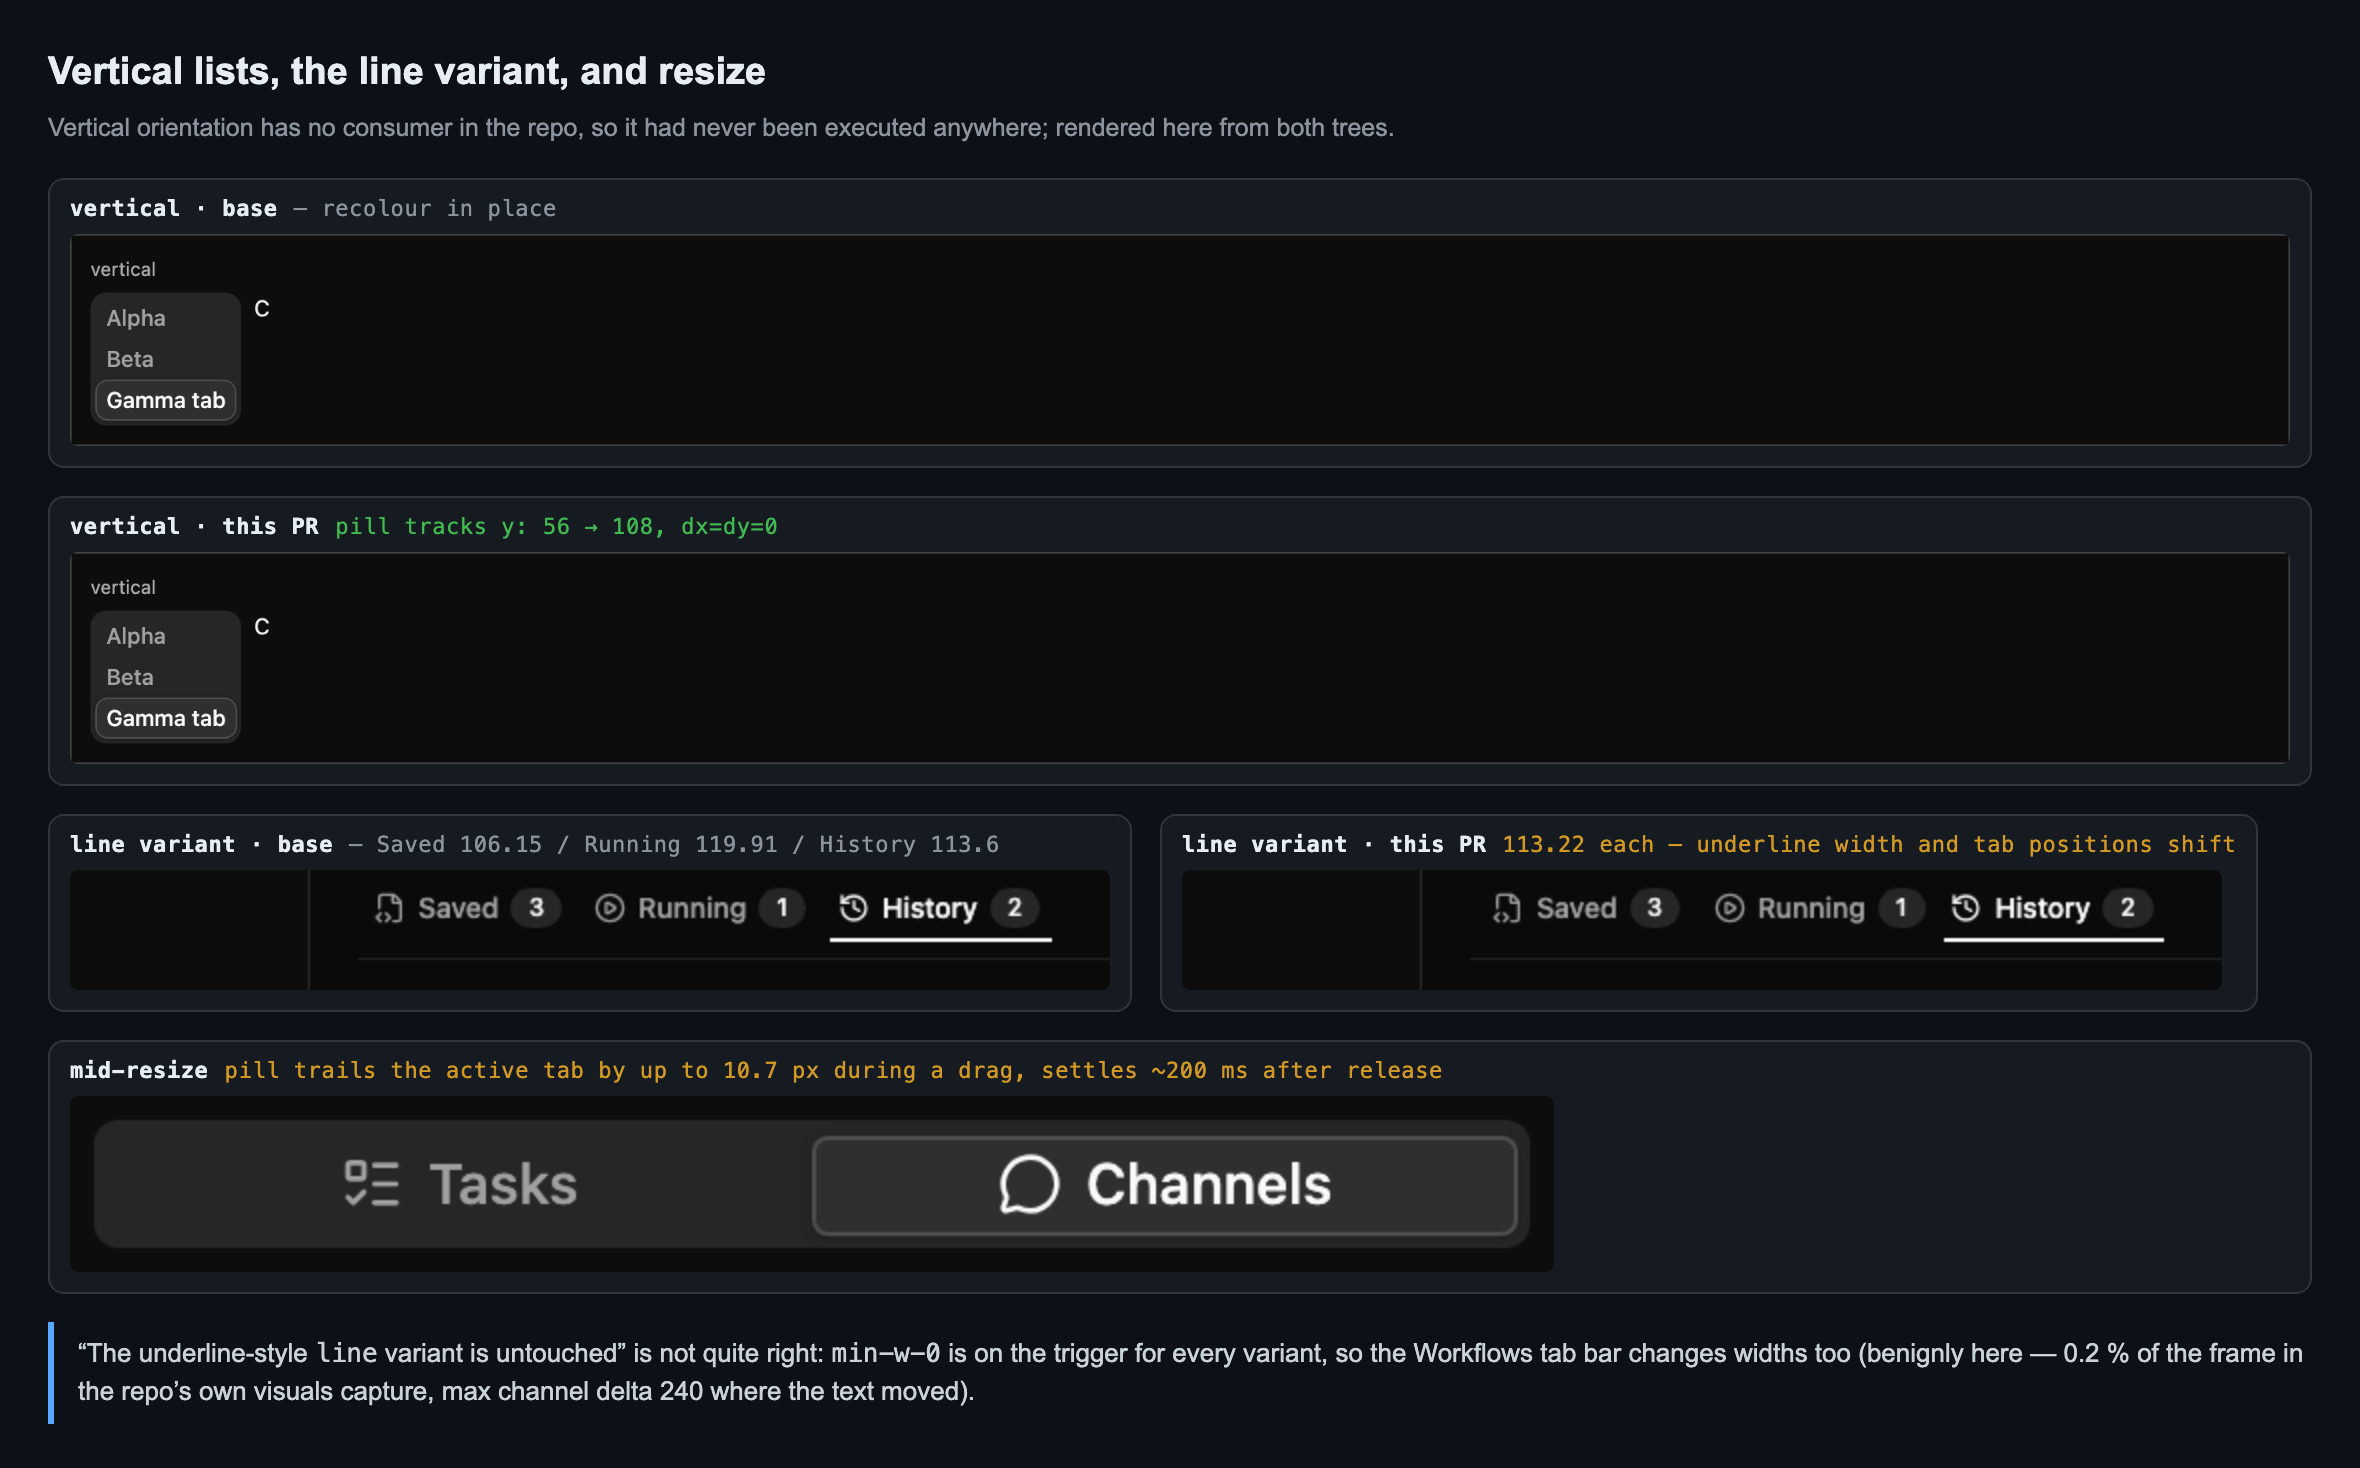Viewport: 2360px width, 1468px height.
Task: Click the History clock icon in base panel
Action: 853,908
